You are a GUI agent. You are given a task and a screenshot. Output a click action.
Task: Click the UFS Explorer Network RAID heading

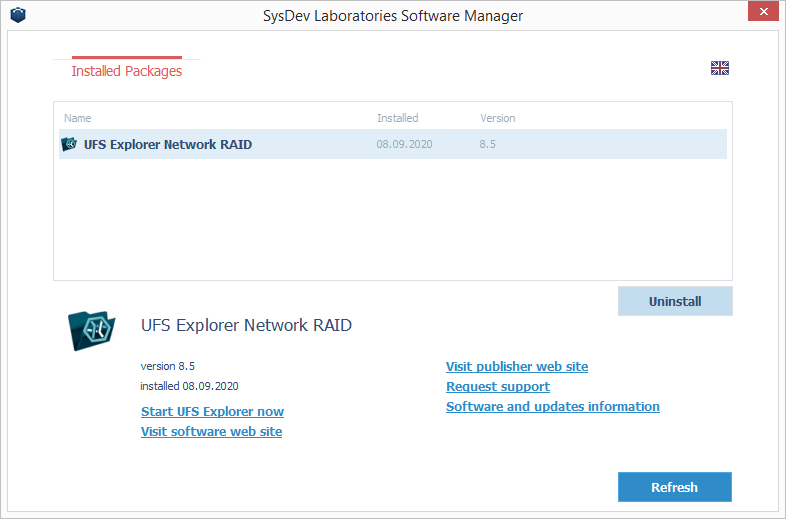point(246,325)
